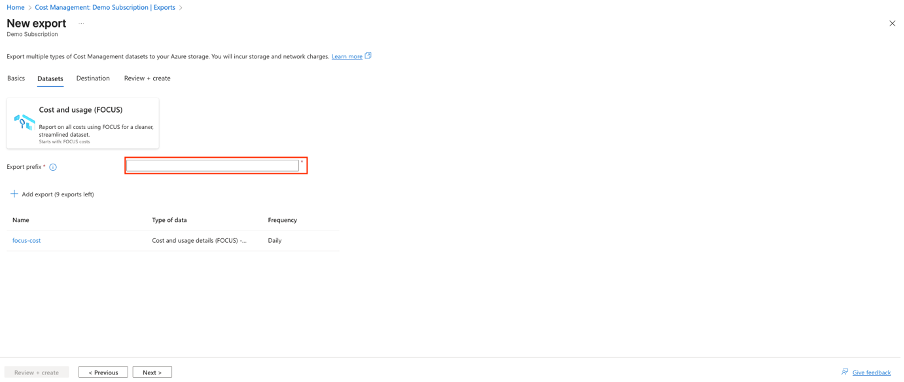Close the New export pane
This screenshot has width=904, height=382.
[892, 23]
